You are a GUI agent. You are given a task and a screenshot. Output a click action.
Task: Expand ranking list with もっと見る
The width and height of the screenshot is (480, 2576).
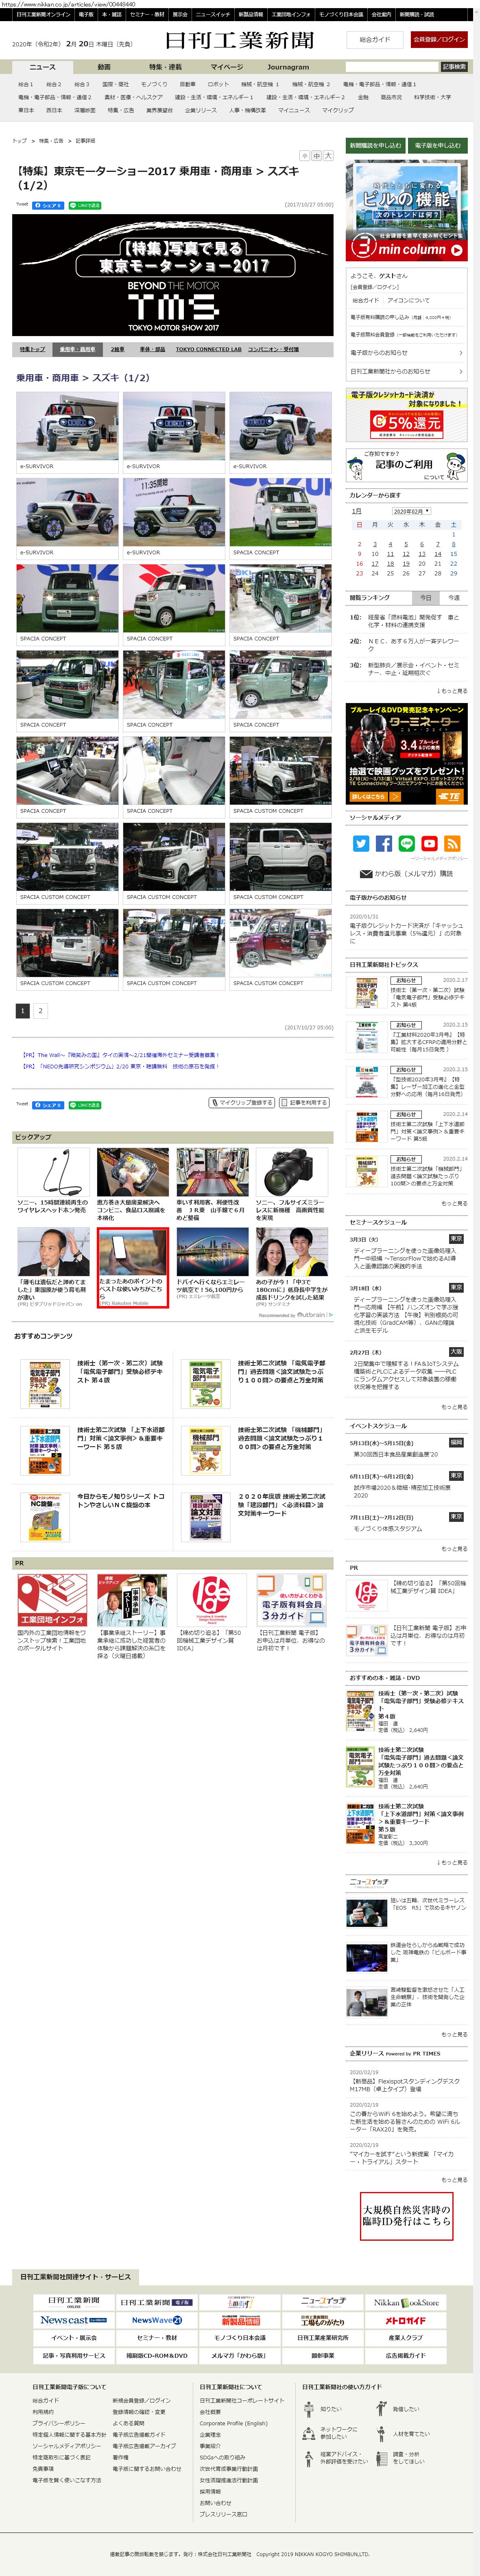click(452, 691)
